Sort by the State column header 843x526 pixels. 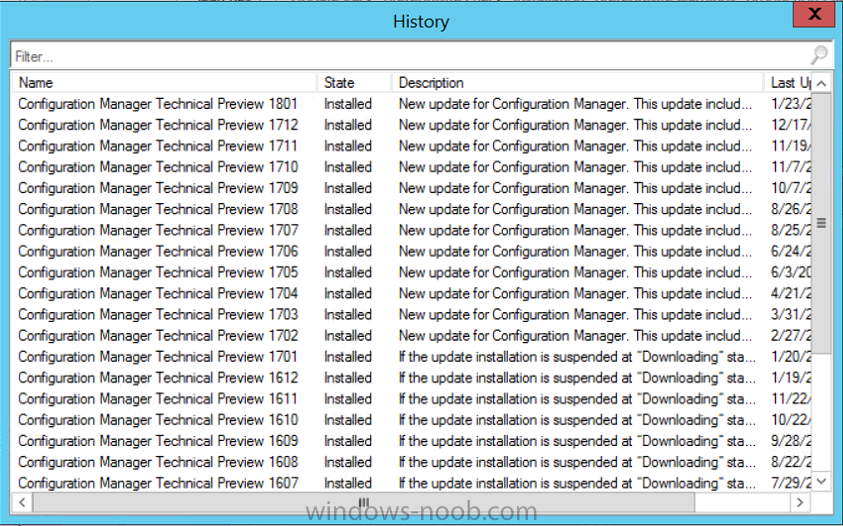(x=354, y=83)
